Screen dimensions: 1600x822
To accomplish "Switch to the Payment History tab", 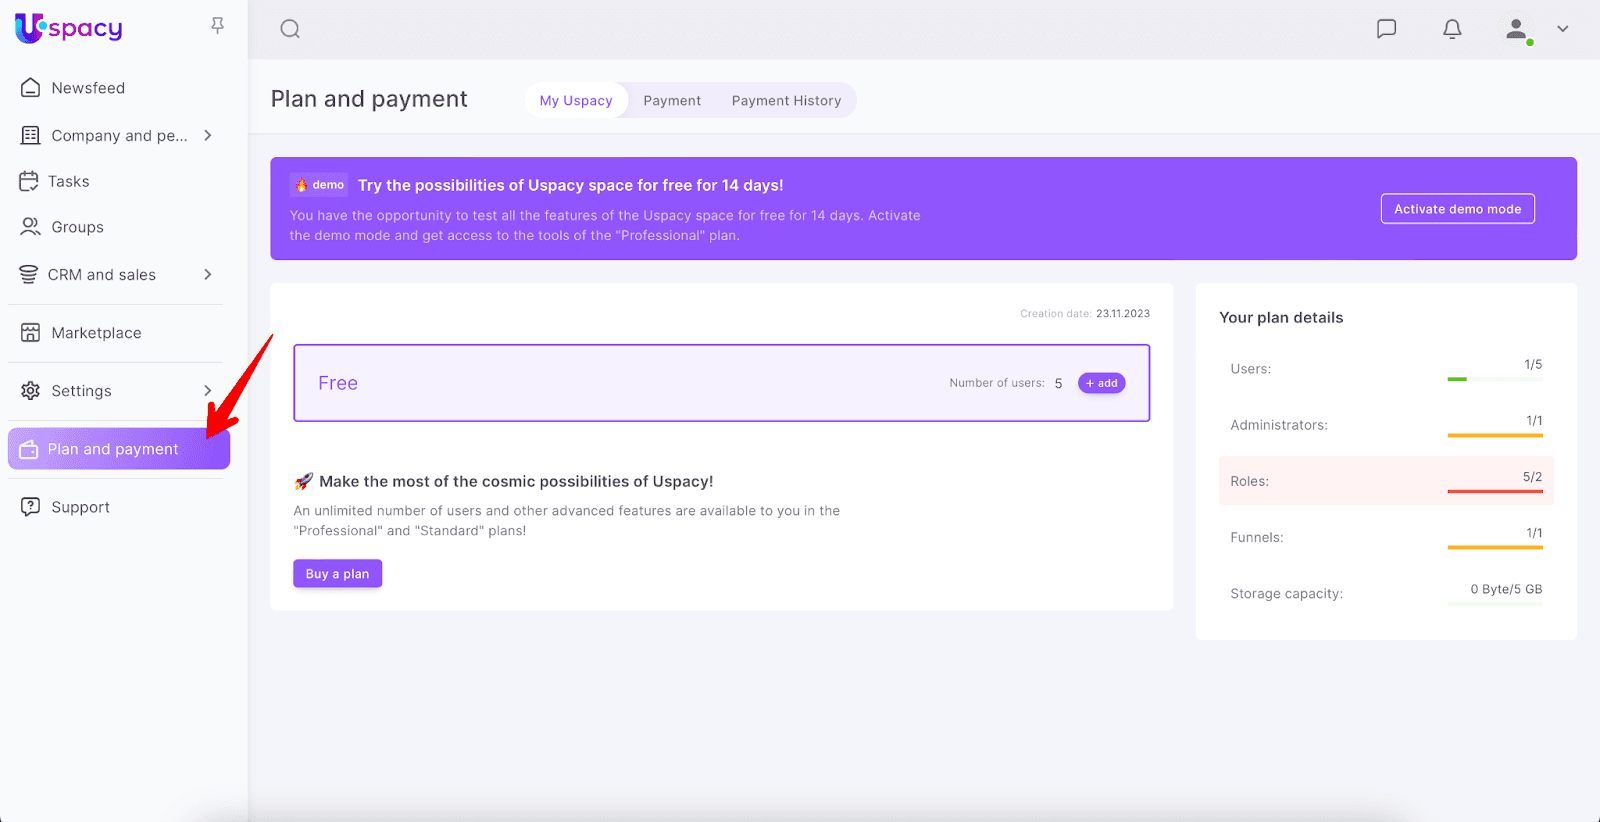I will (786, 101).
